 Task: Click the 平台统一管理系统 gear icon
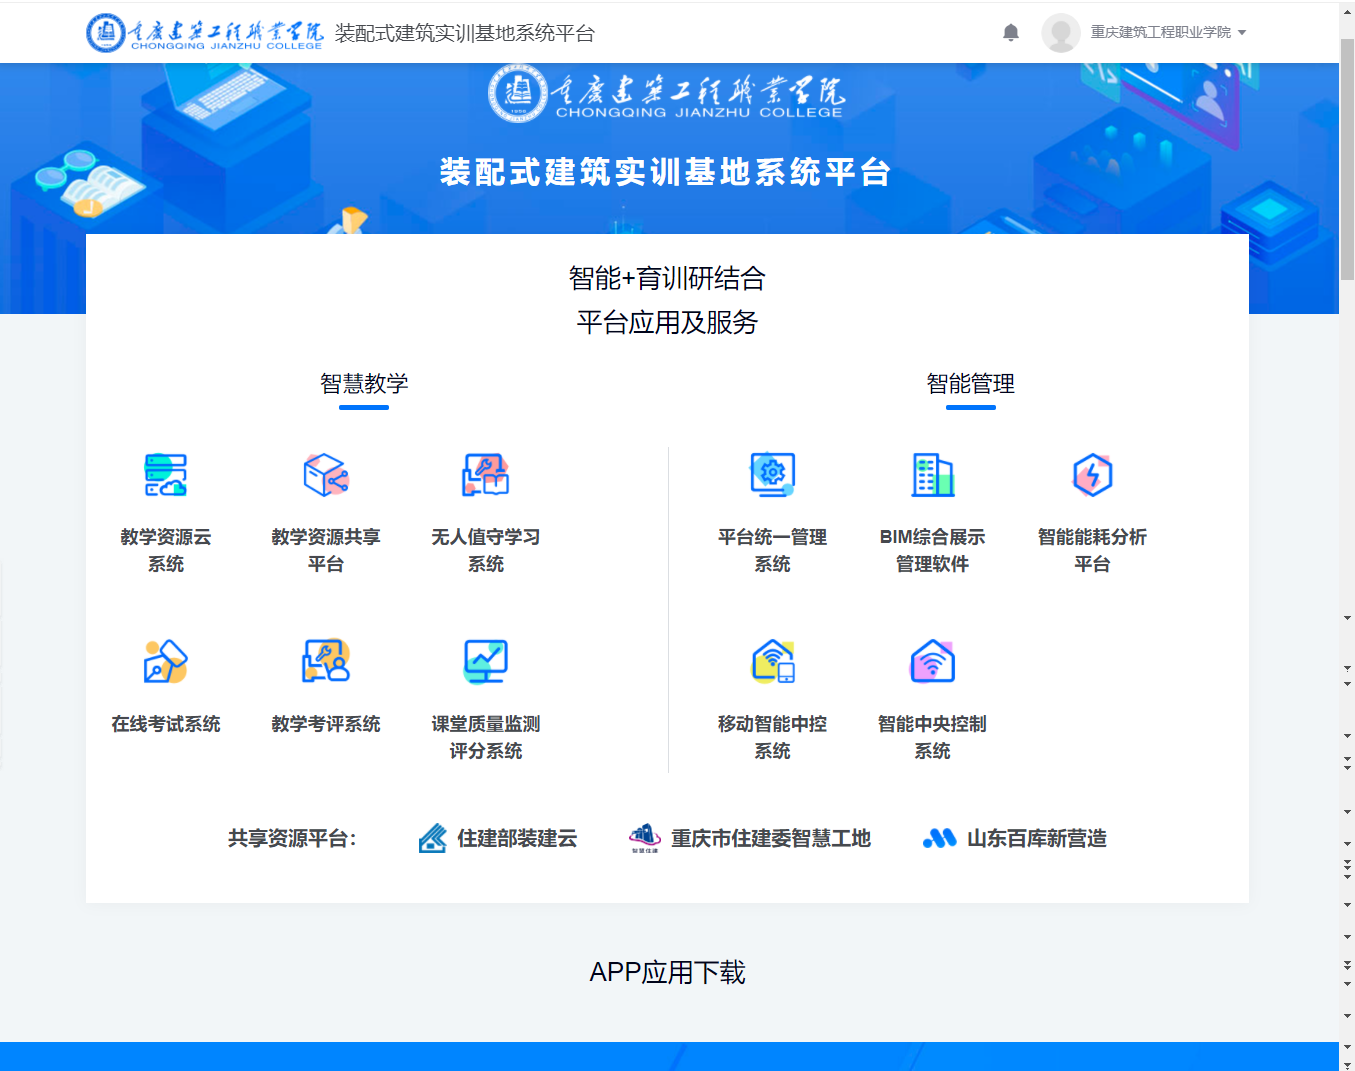[772, 475]
